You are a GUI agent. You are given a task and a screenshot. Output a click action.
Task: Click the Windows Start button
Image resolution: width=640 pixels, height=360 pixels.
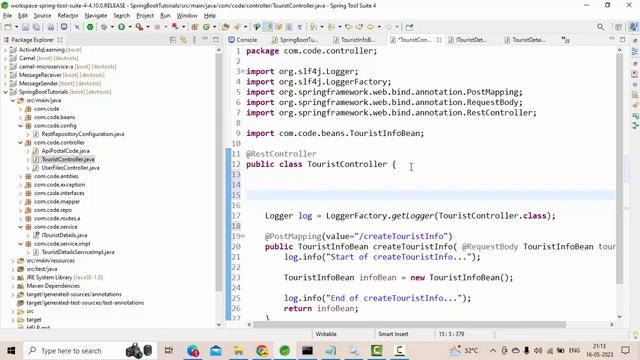click(11, 351)
